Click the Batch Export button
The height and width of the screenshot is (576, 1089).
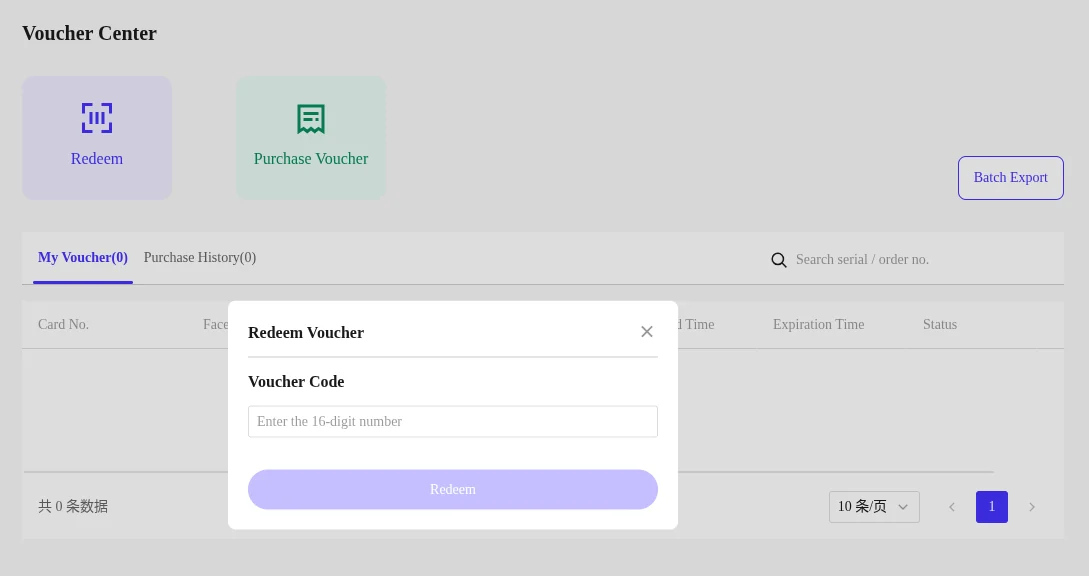1011,178
